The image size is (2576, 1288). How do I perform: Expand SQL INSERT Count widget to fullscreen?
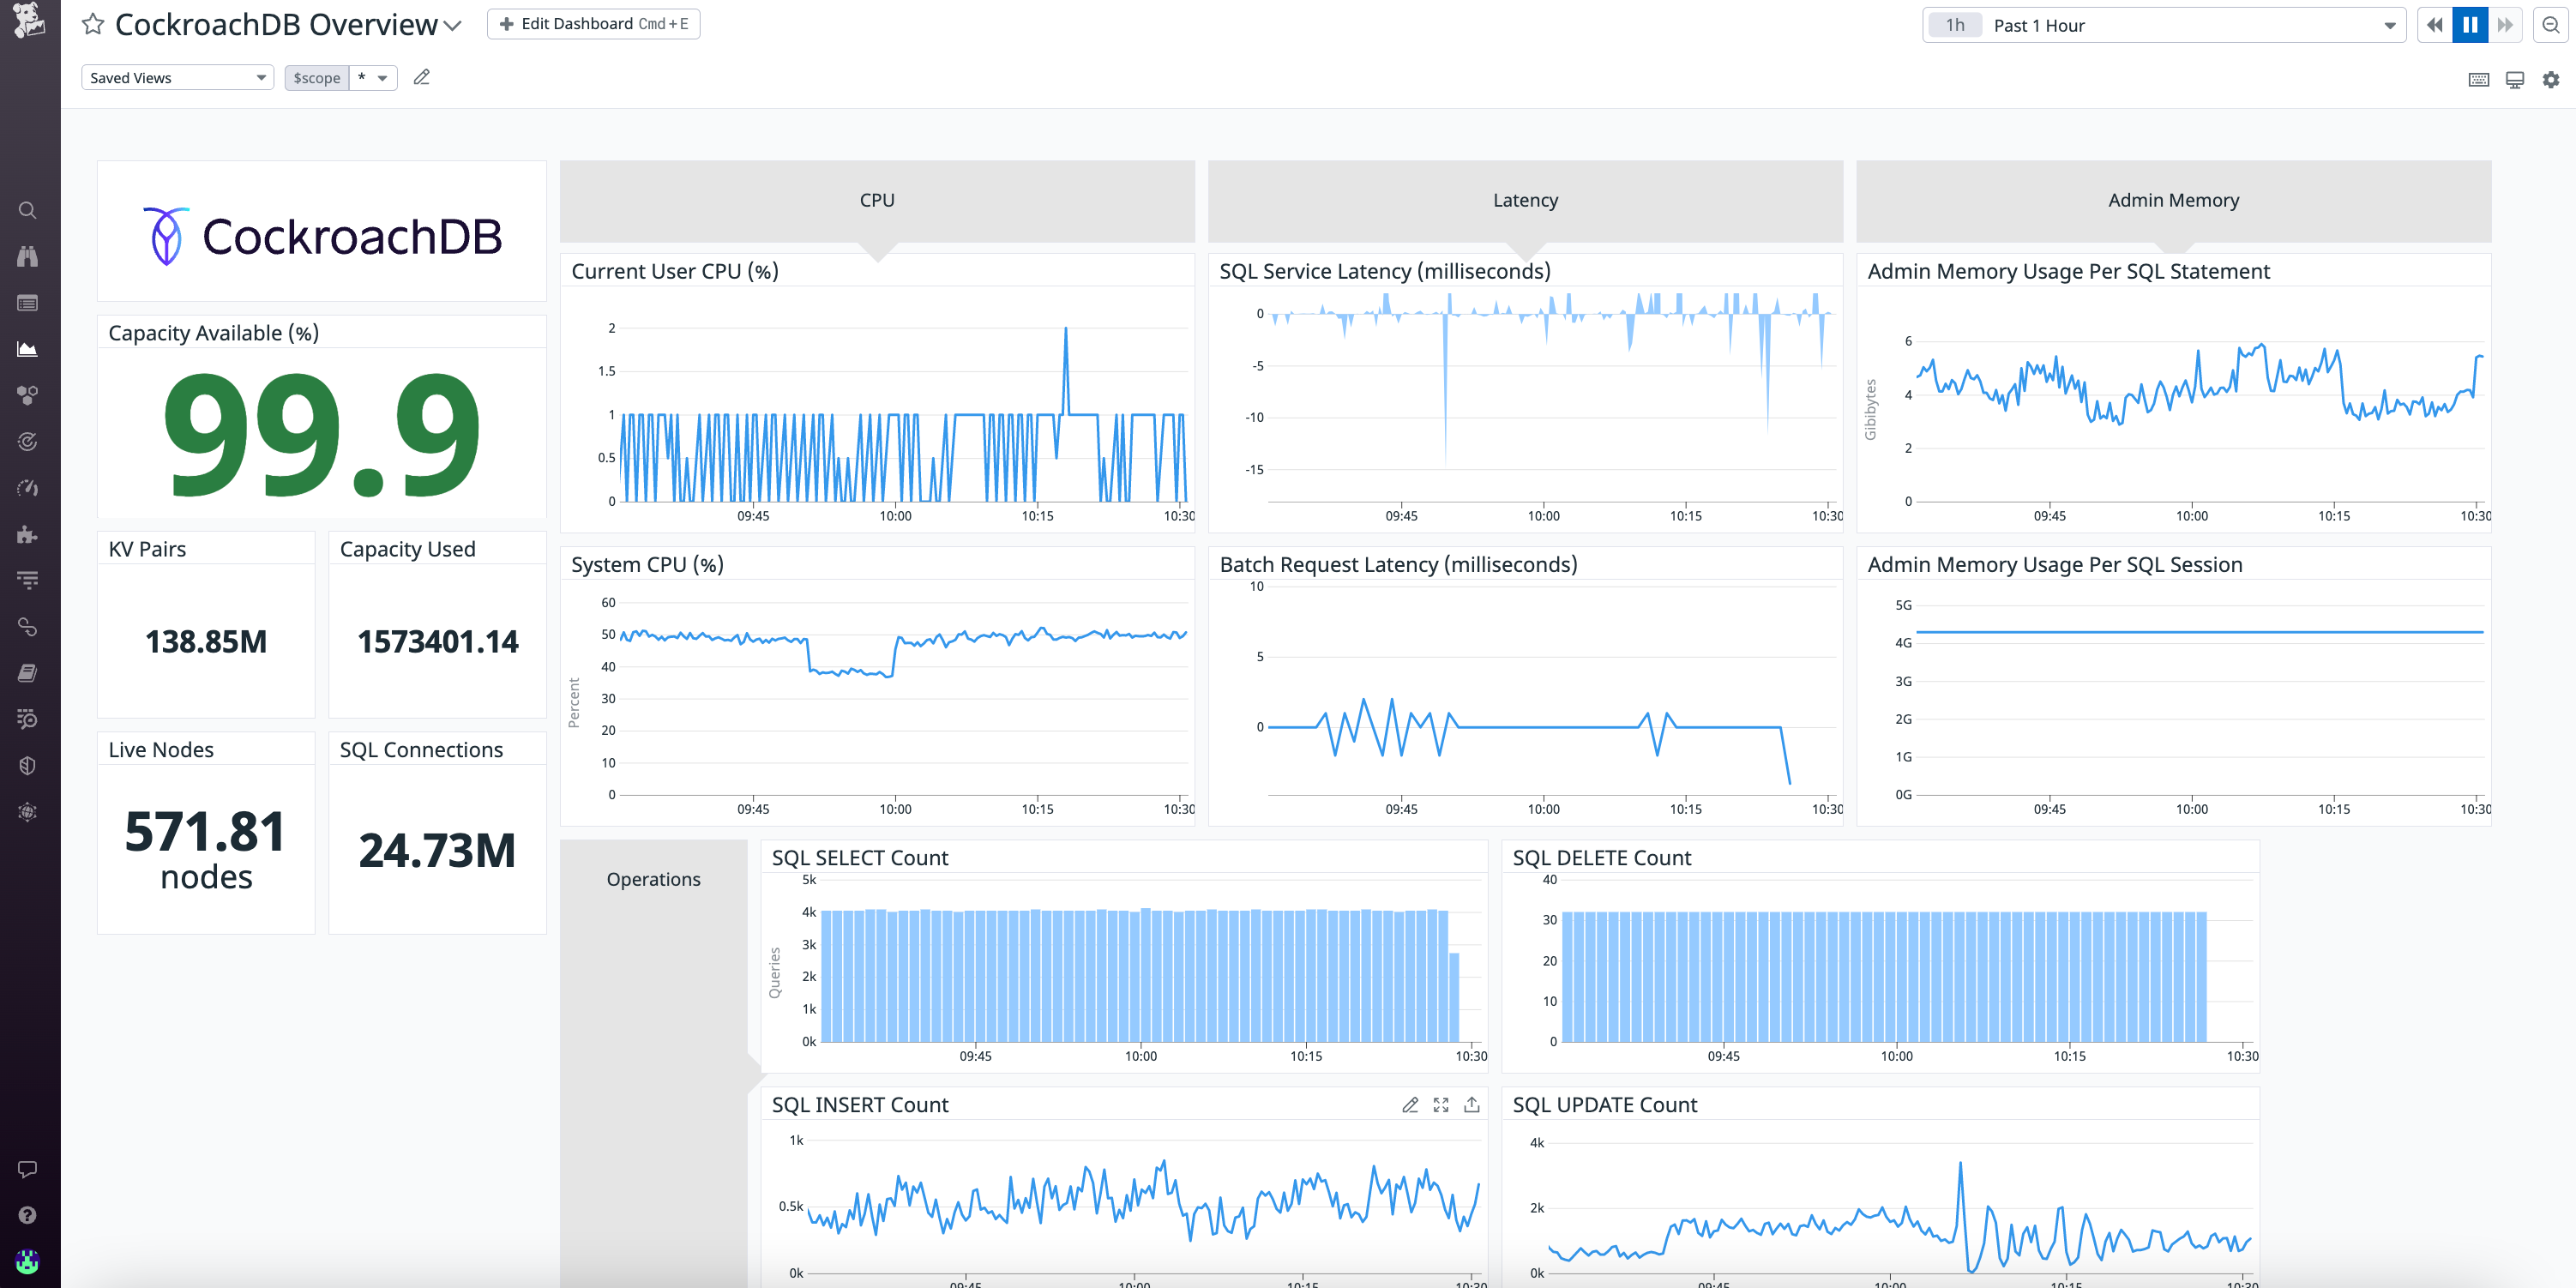point(1441,1105)
